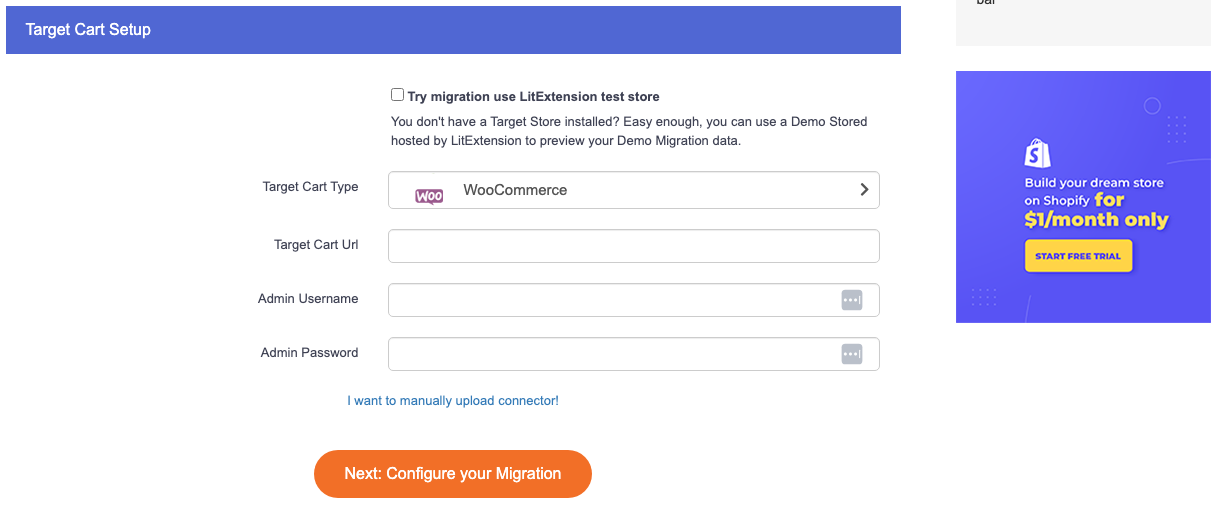Click the Demo Store description paragraph
This screenshot has width=1225, height=511.
point(629,131)
